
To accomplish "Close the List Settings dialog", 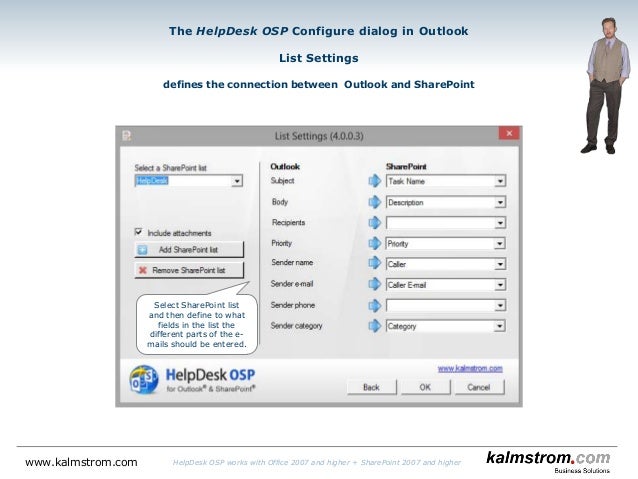I will tap(509, 133).
